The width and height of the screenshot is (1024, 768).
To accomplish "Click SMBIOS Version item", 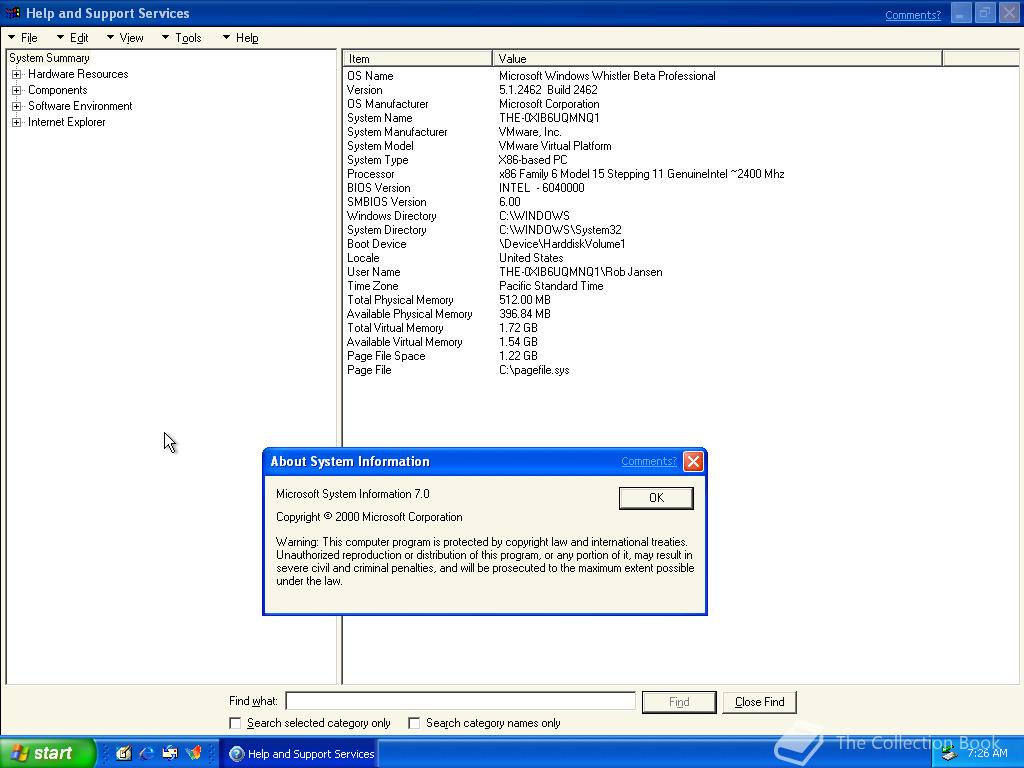I will click(387, 202).
